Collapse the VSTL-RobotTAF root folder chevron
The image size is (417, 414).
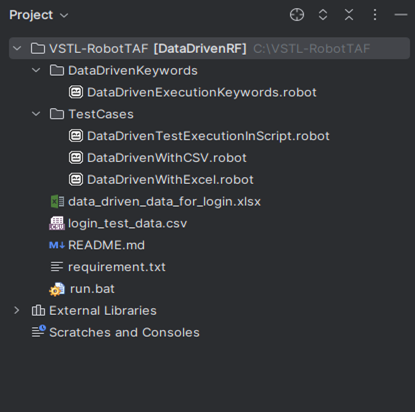(17, 49)
